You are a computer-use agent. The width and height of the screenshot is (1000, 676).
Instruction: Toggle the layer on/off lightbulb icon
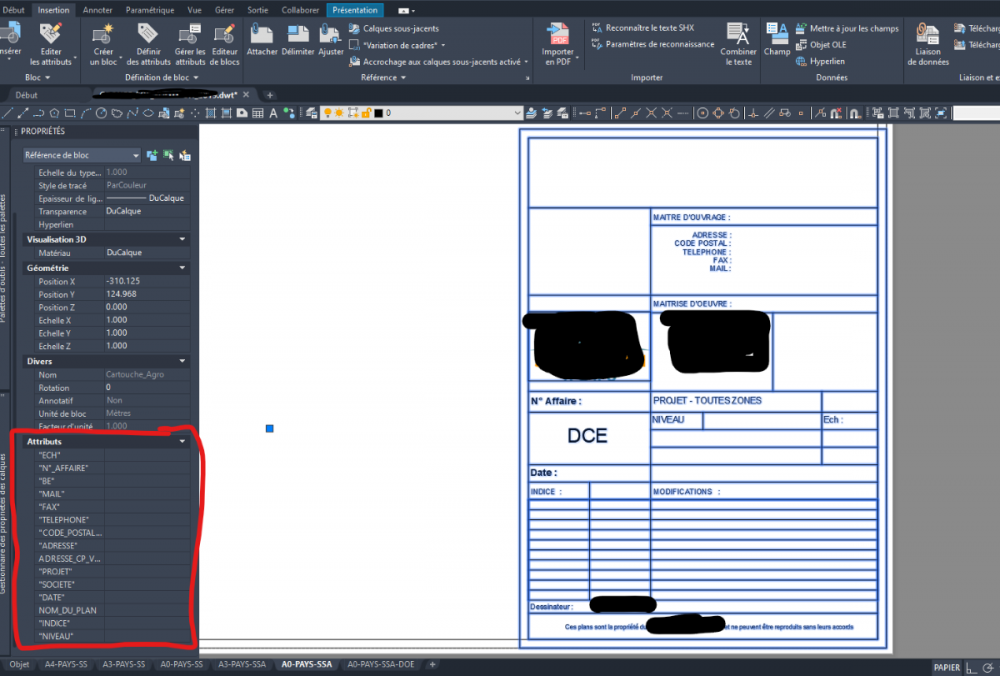pyautogui.click(x=328, y=114)
